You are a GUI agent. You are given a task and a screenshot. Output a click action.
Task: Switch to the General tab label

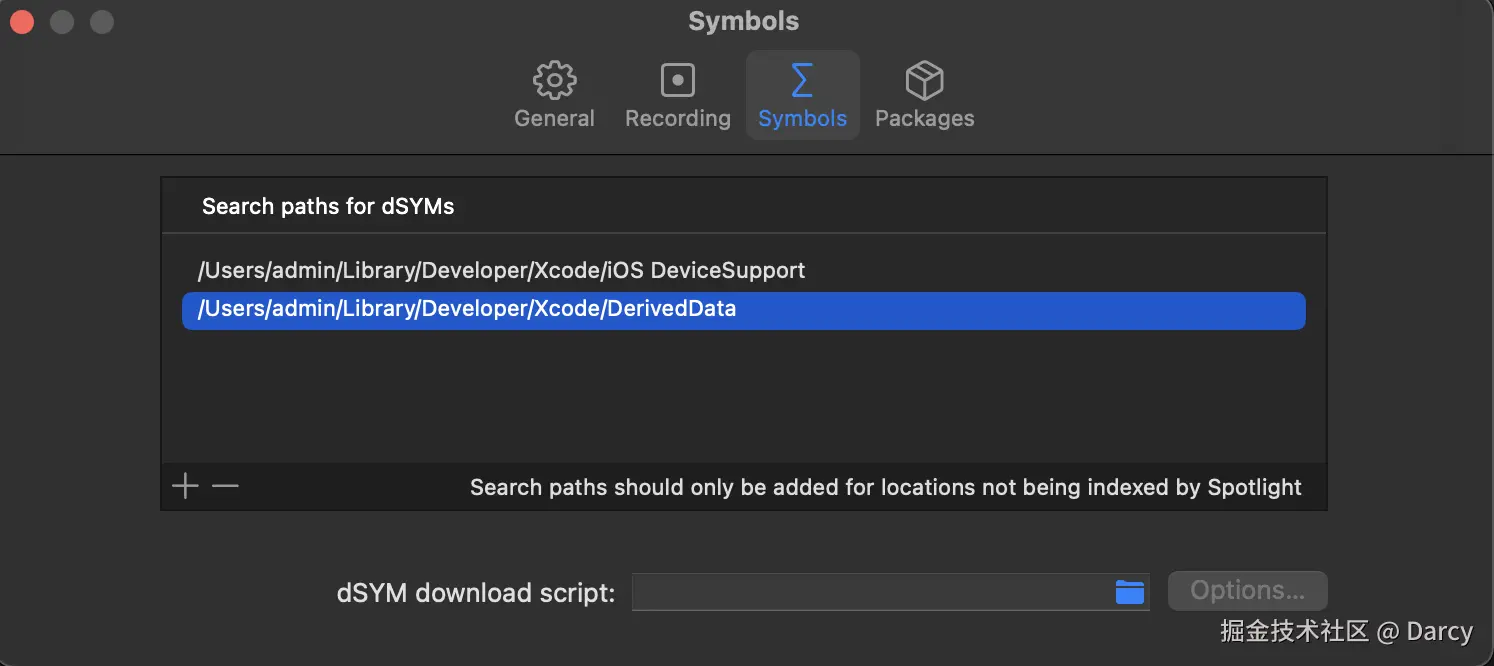point(554,118)
